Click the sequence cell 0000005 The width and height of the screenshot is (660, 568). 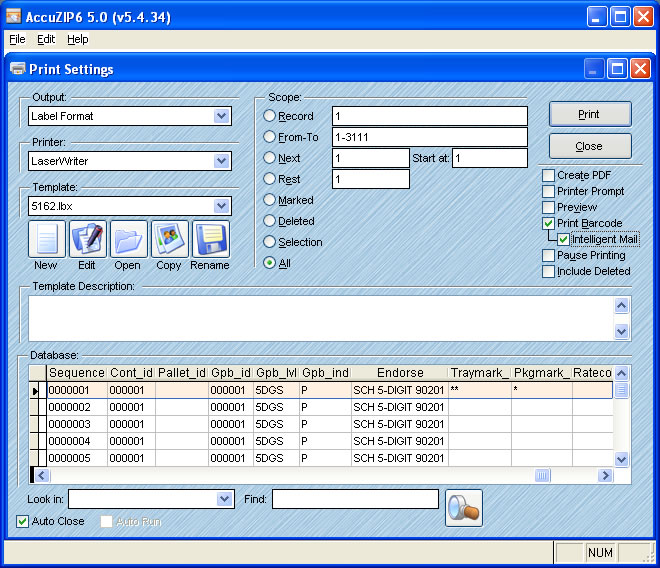pyautogui.click(x=77, y=458)
